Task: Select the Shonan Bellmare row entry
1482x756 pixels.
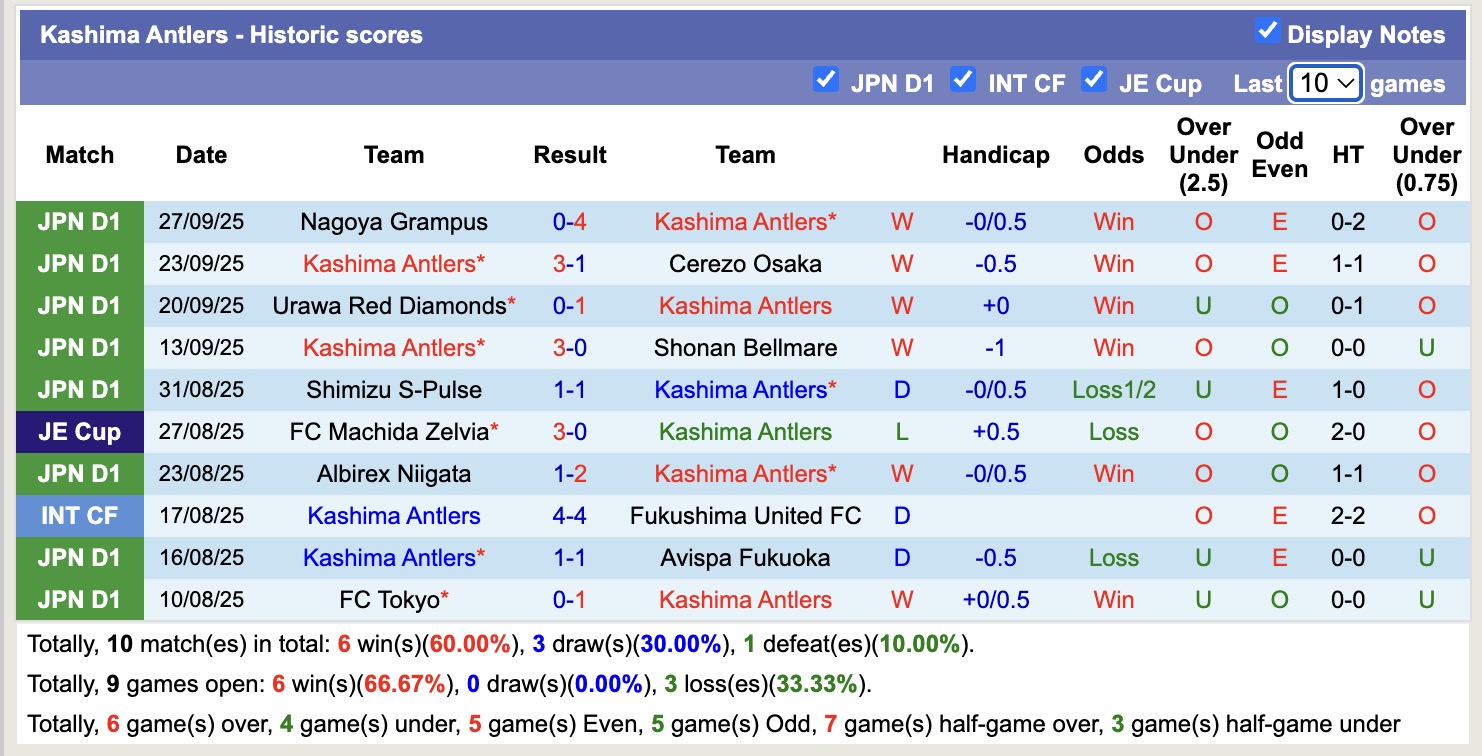Action: coord(745,348)
